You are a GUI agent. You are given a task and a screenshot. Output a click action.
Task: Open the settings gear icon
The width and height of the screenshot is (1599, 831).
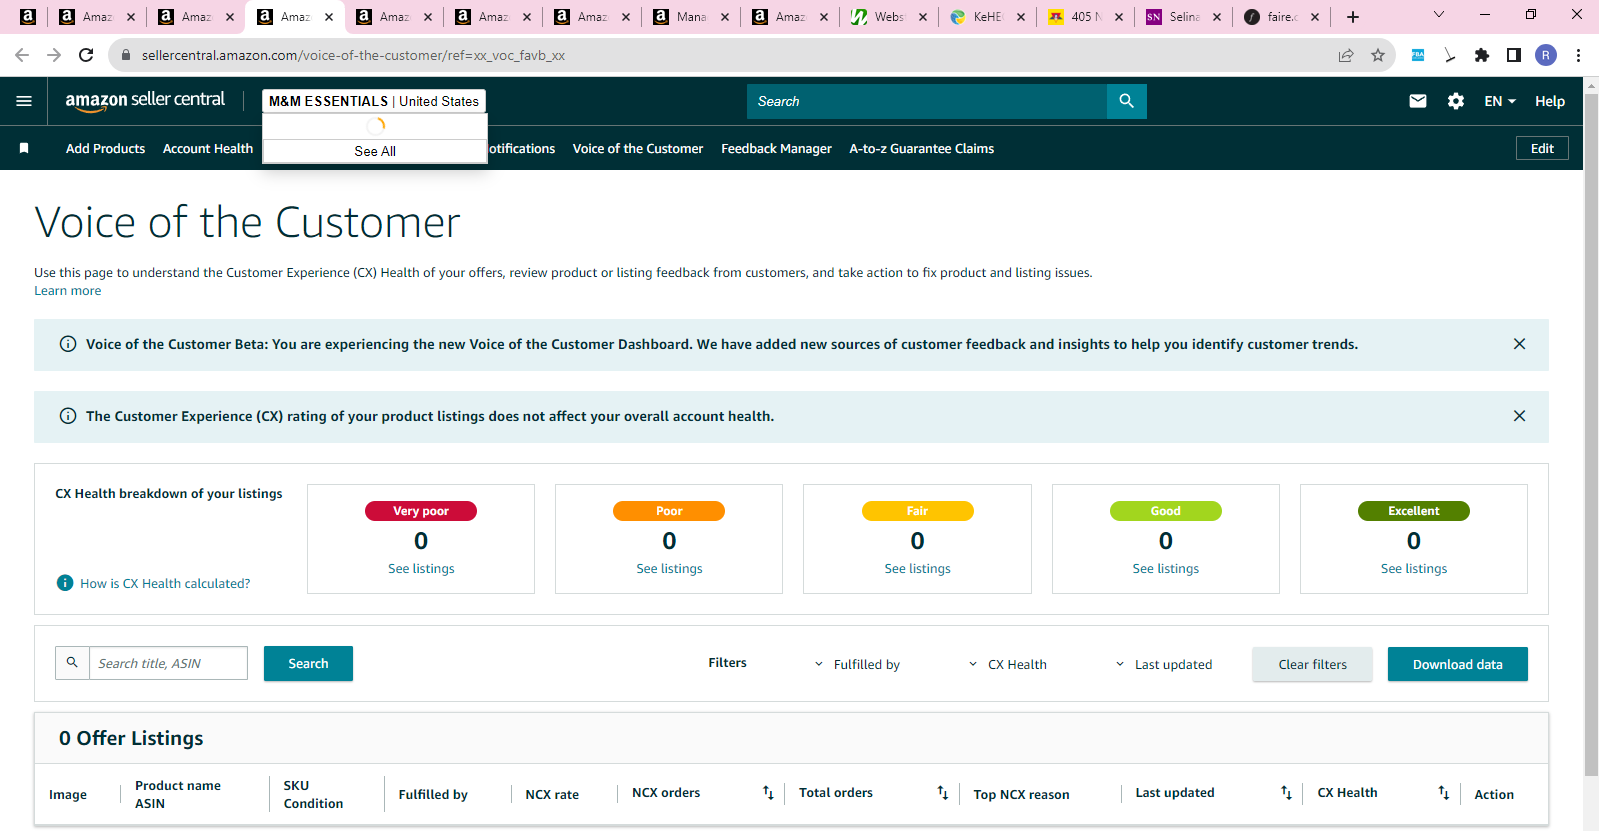coord(1456,101)
